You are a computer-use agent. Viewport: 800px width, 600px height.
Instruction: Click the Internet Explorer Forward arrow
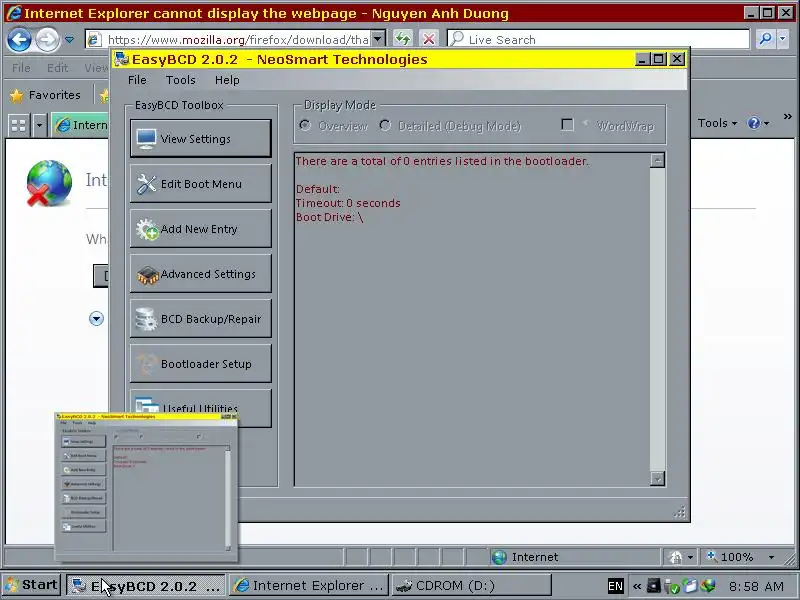point(47,40)
